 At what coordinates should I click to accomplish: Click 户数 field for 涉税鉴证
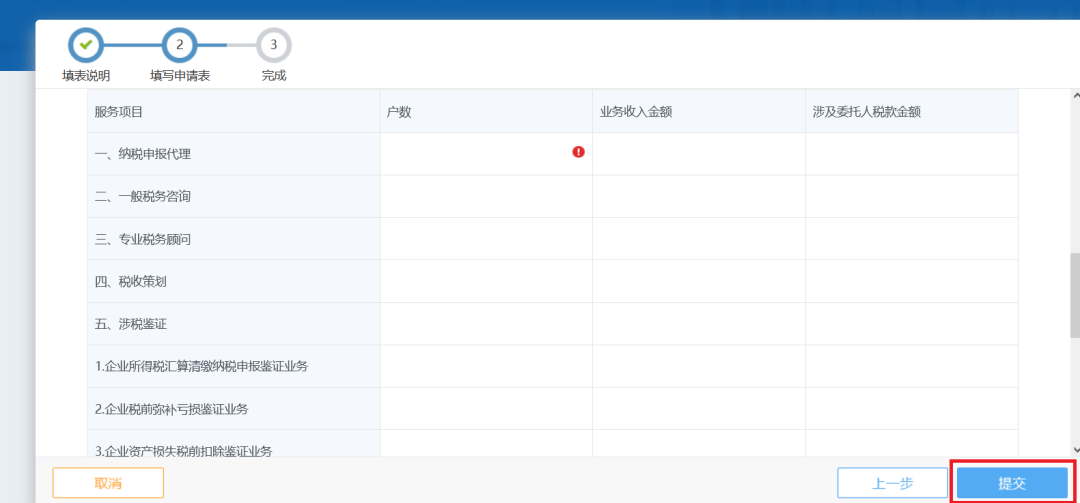click(x=486, y=324)
